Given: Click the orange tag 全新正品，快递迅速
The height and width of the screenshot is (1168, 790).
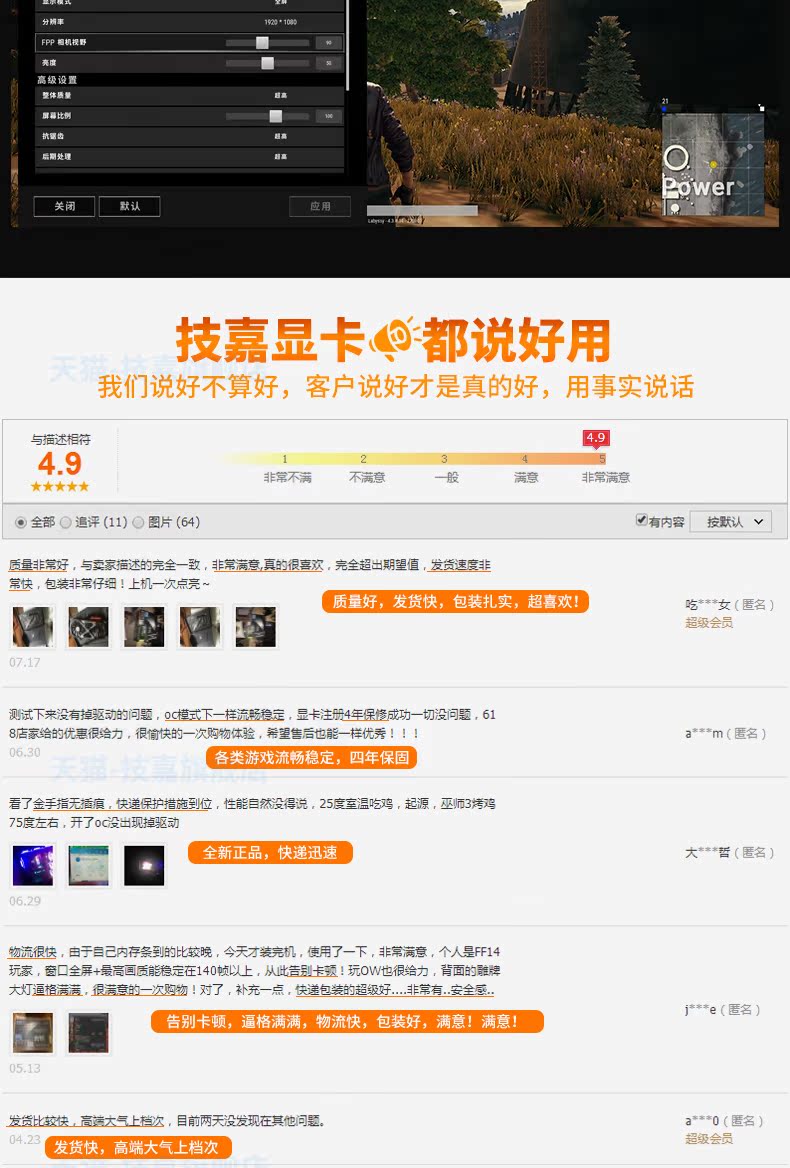Looking at the screenshot, I should (x=270, y=853).
